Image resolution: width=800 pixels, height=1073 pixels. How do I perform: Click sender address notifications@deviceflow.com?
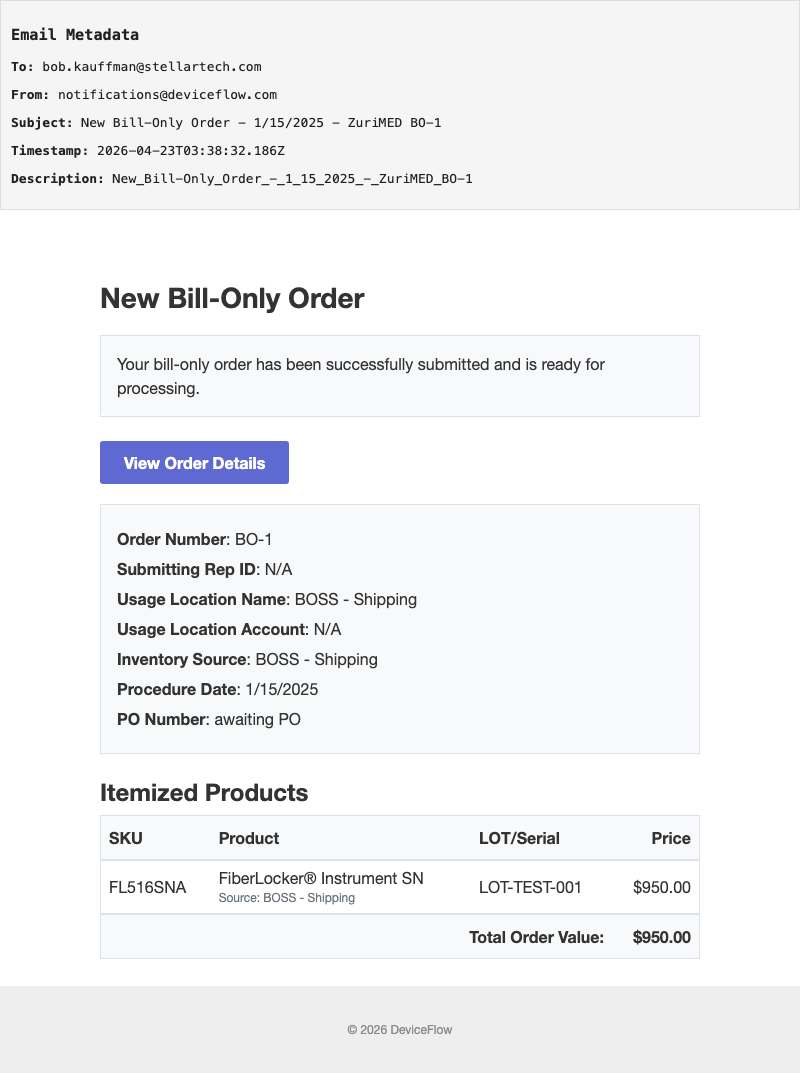click(168, 94)
